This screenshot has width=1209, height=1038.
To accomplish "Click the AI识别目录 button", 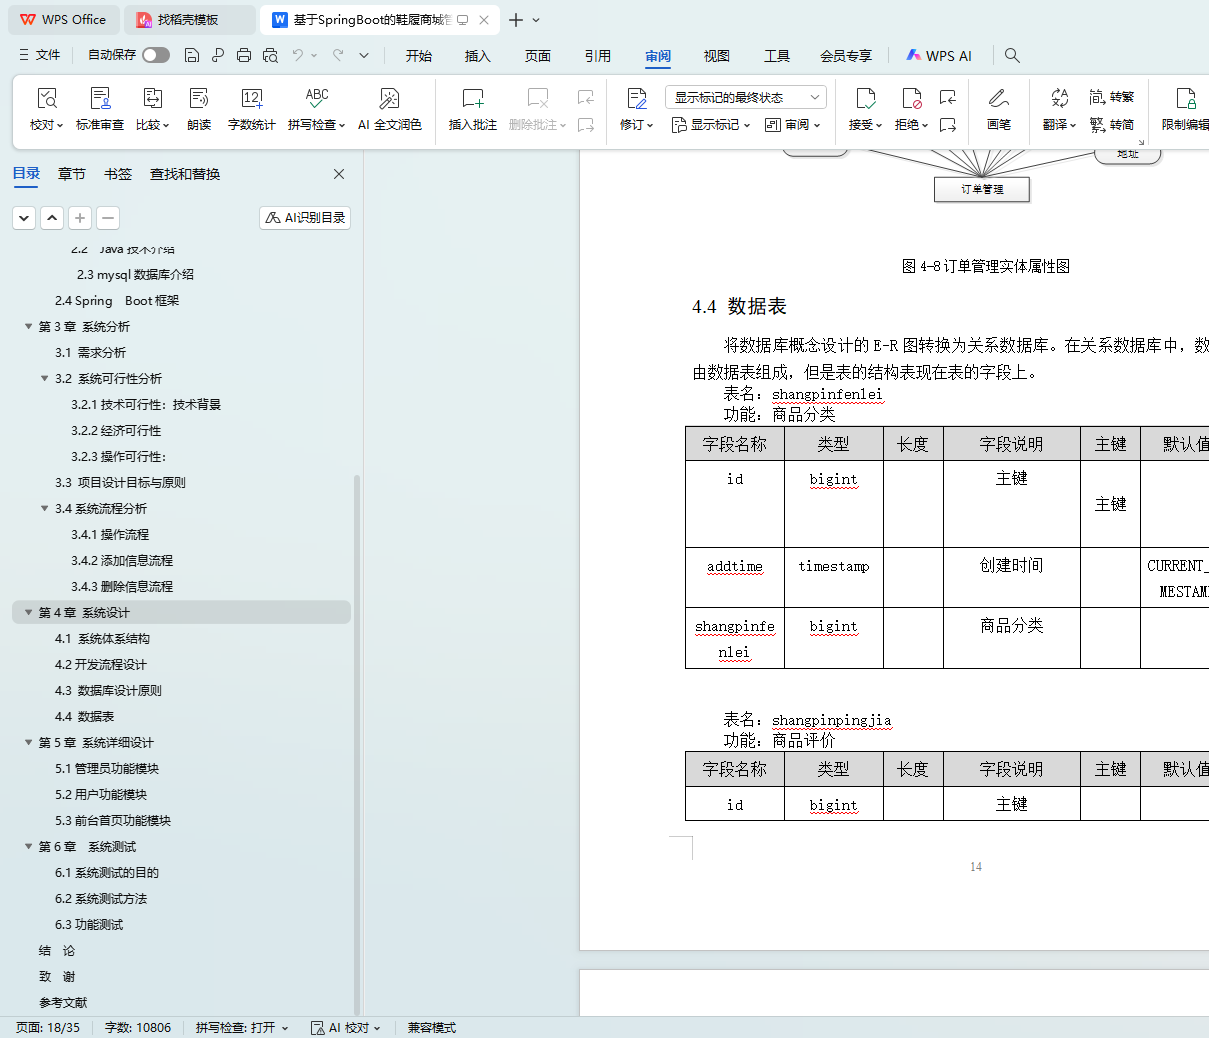I will [305, 218].
